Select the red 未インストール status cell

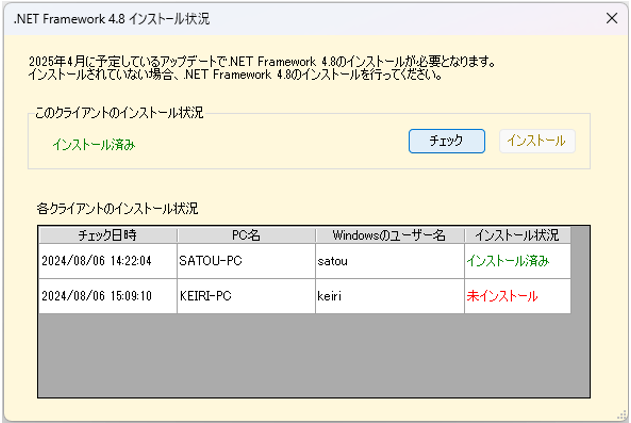click(x=518, y=296)
